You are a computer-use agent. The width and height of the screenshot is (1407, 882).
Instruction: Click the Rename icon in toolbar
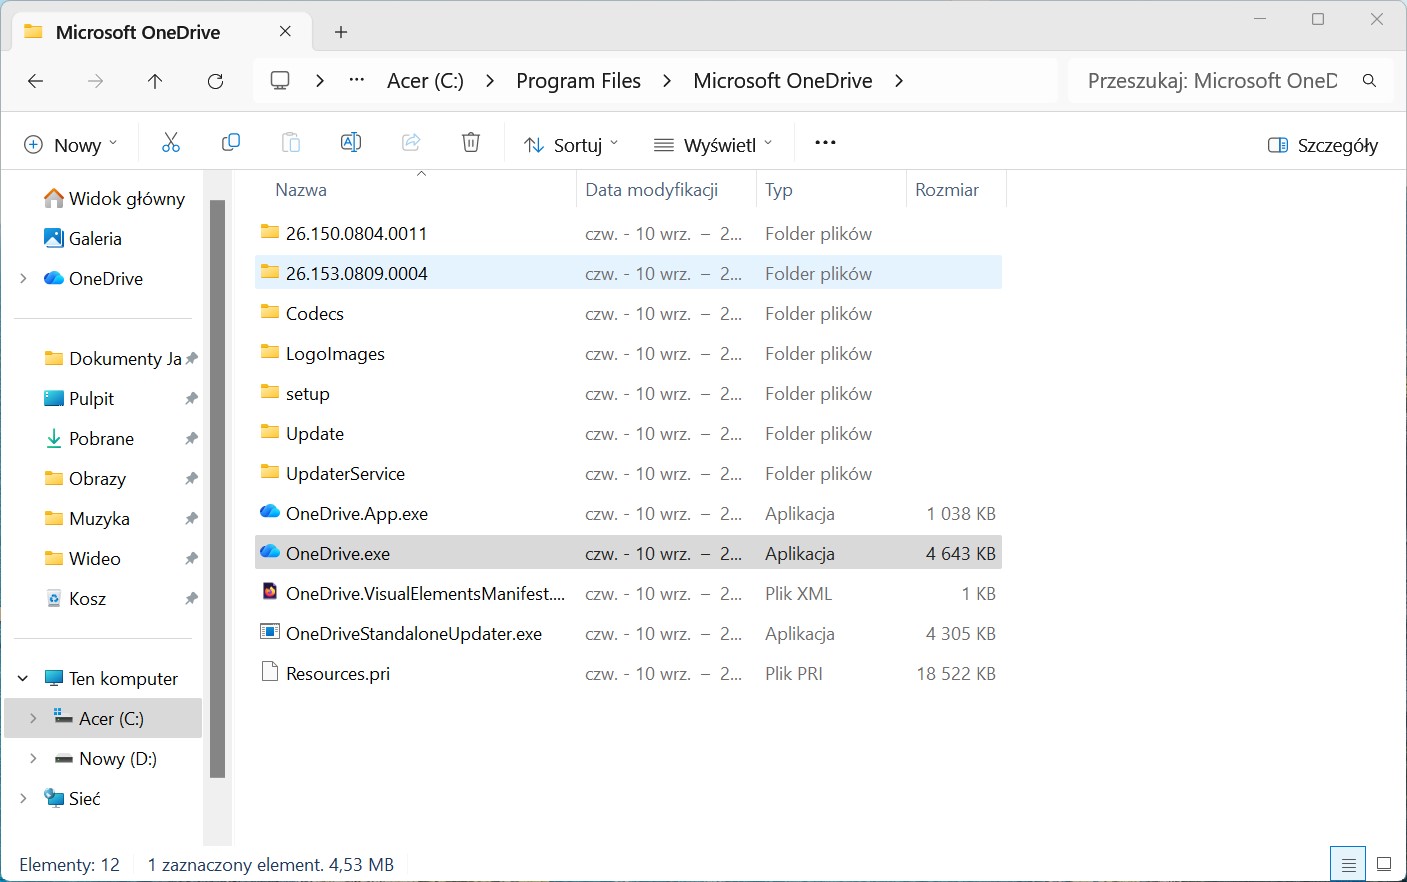click(351, 143)
